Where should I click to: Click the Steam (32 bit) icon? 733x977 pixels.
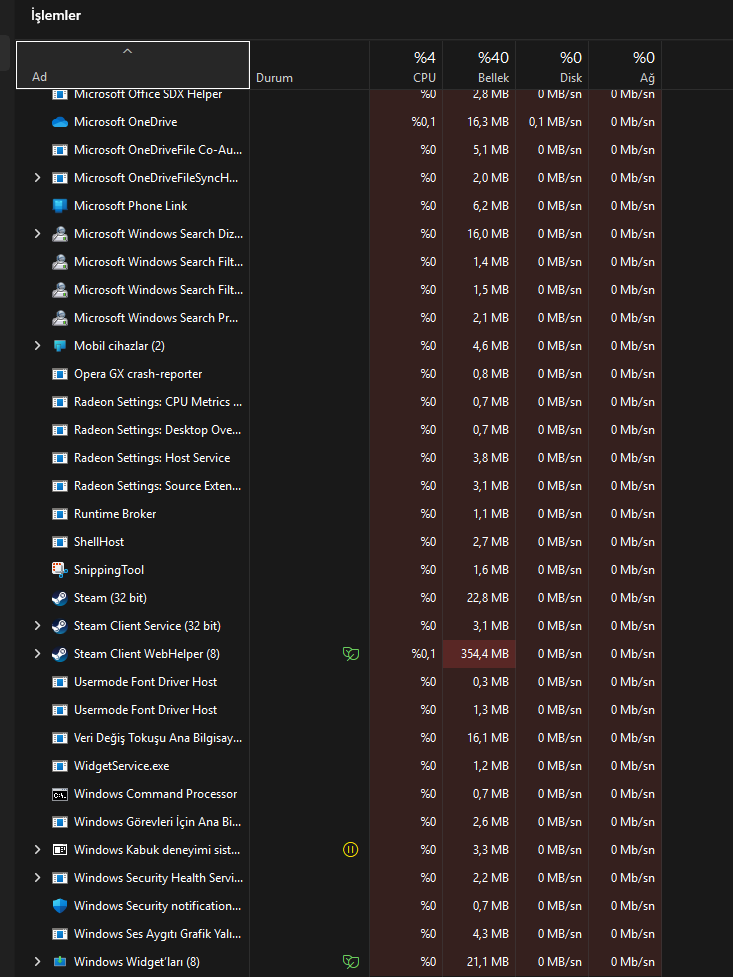click(60, 598)
